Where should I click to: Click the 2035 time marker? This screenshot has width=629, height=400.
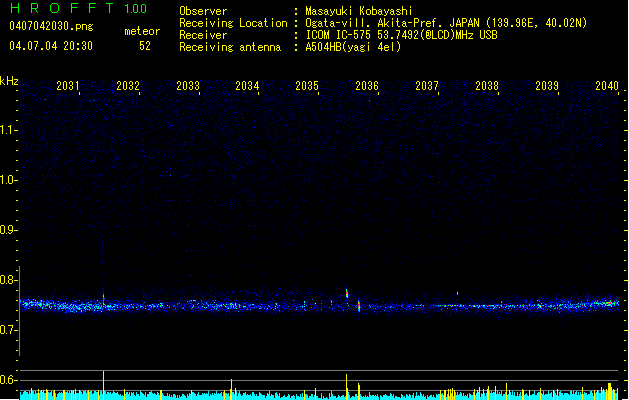tap(307, 86)
